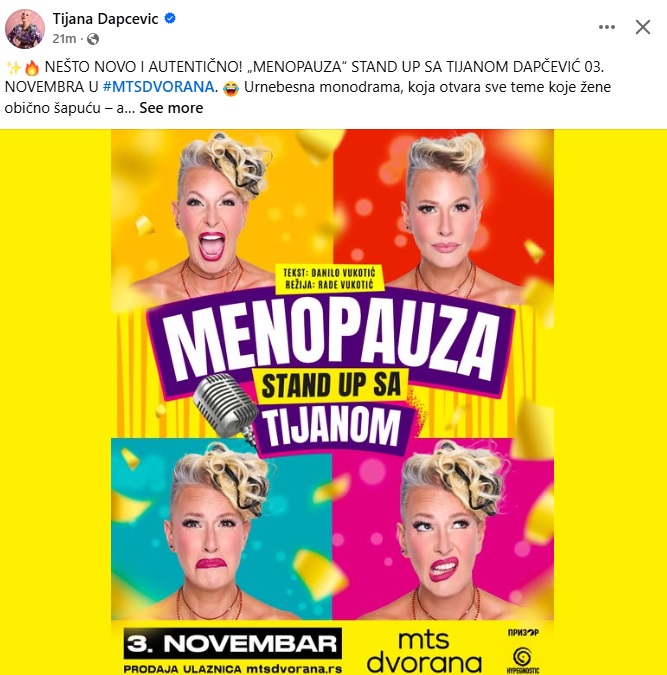The height and width of the screenshot is (675, 667).
Task: Click the Hypegnostic spiral logo
Action: (x=522, y=660)
